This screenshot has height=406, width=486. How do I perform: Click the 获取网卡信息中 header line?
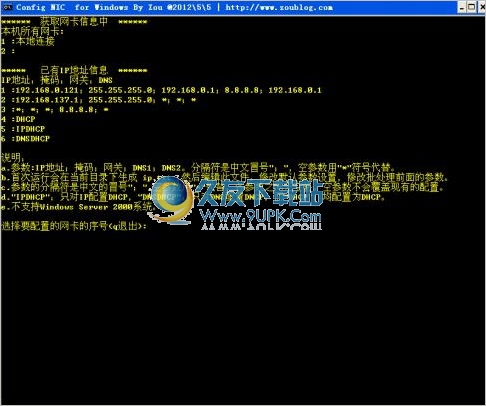[74, 22]
